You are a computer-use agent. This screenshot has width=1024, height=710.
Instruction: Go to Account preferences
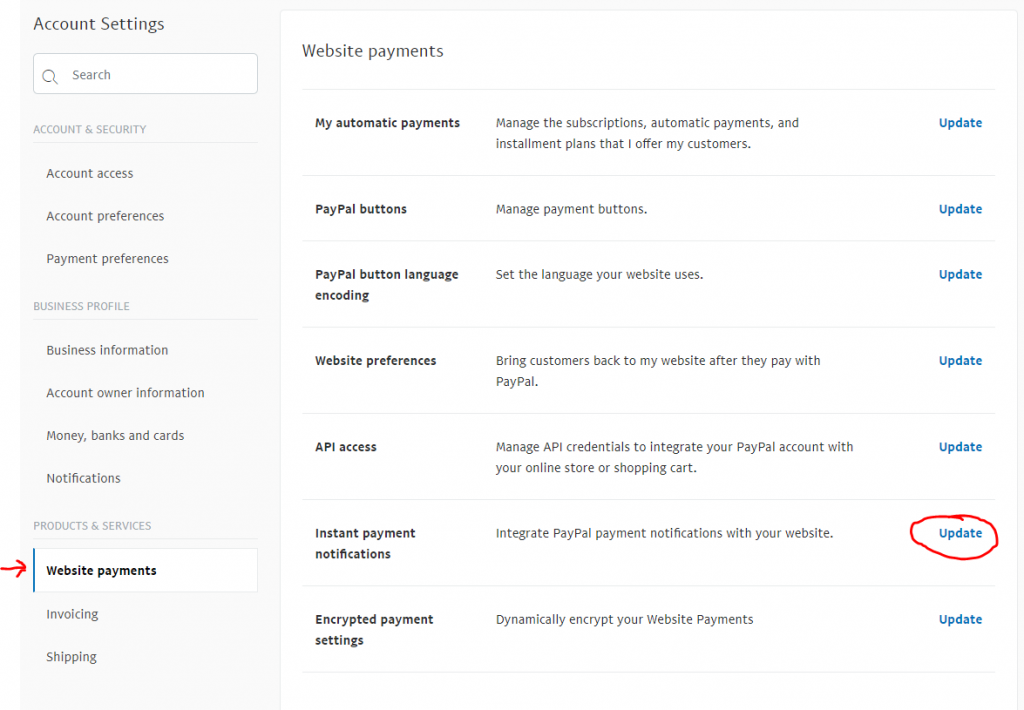[105, 216]
